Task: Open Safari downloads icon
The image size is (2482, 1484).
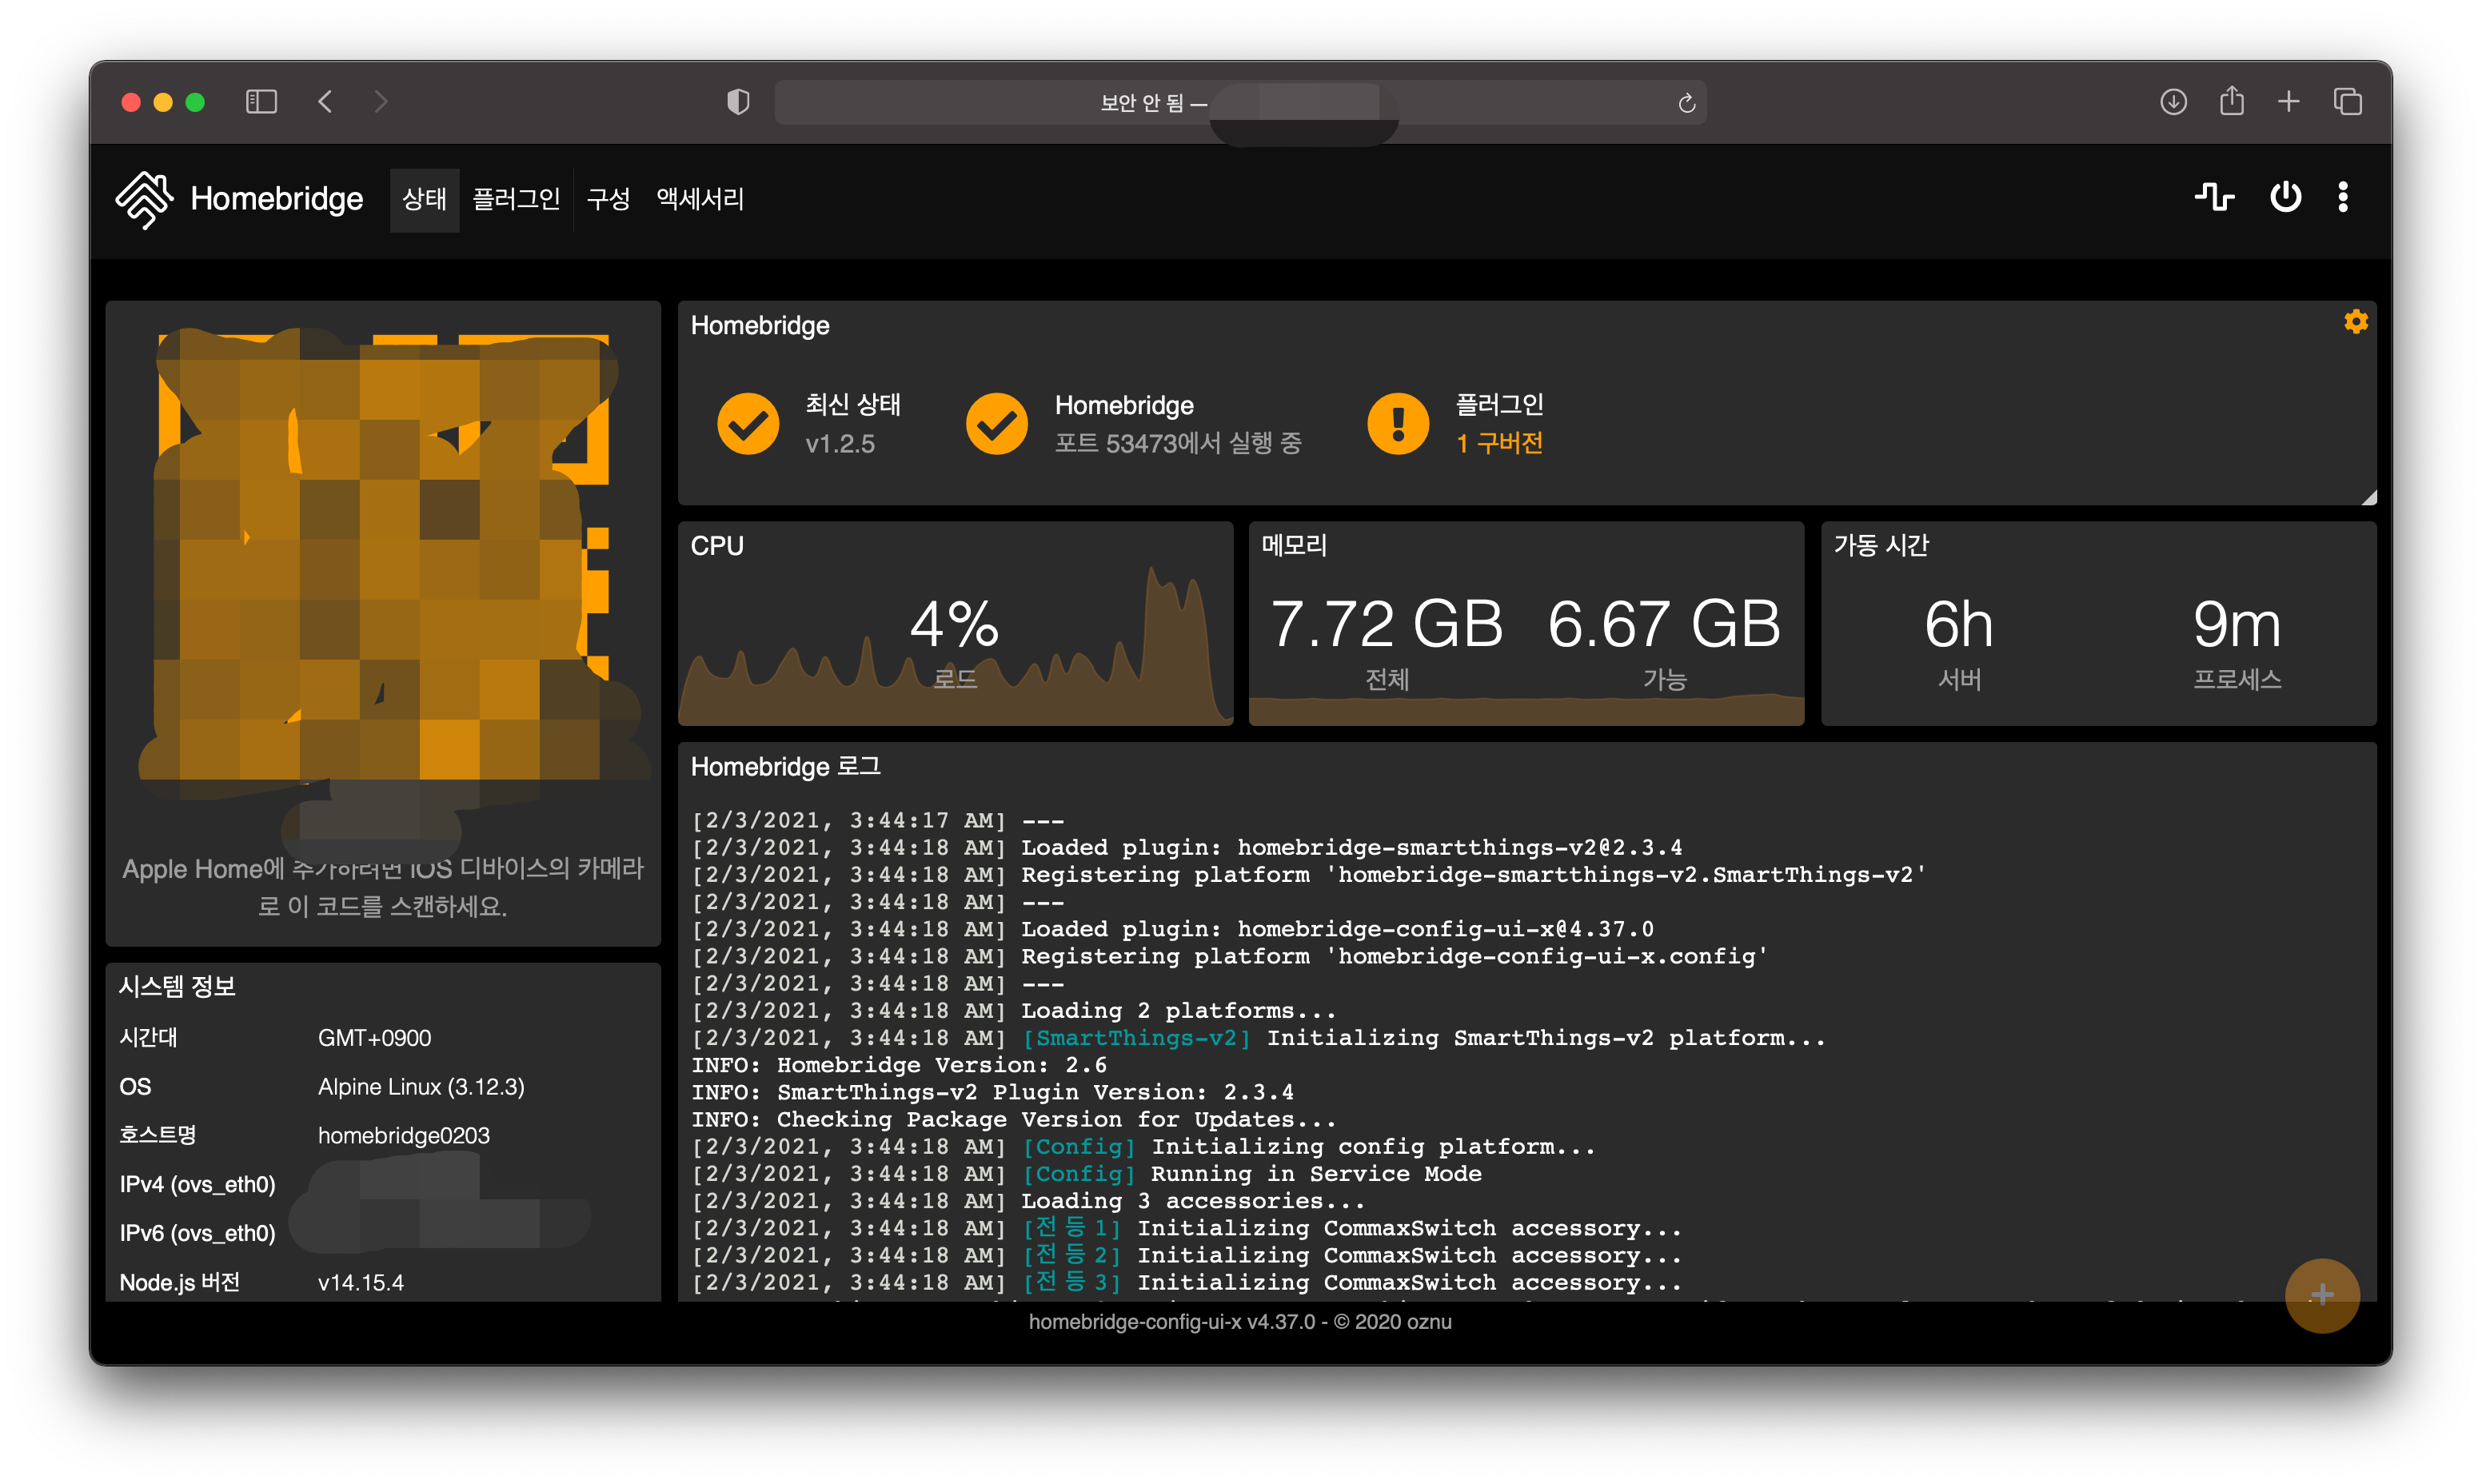Action: click(2173, 102)
